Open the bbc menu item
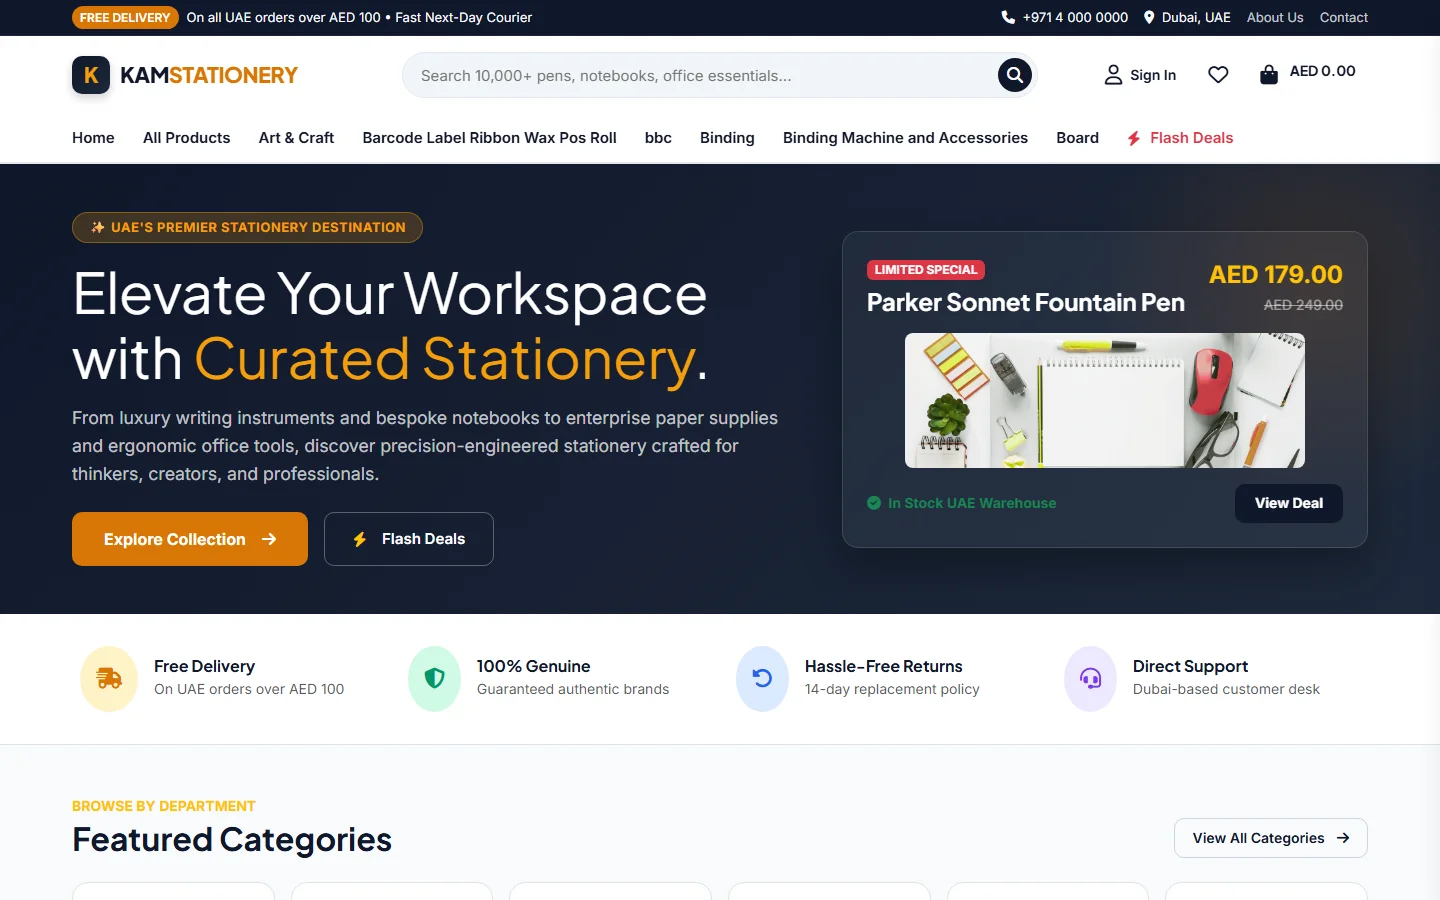The width and height of the screenshot is (1440, 900). tap(658, 138)
